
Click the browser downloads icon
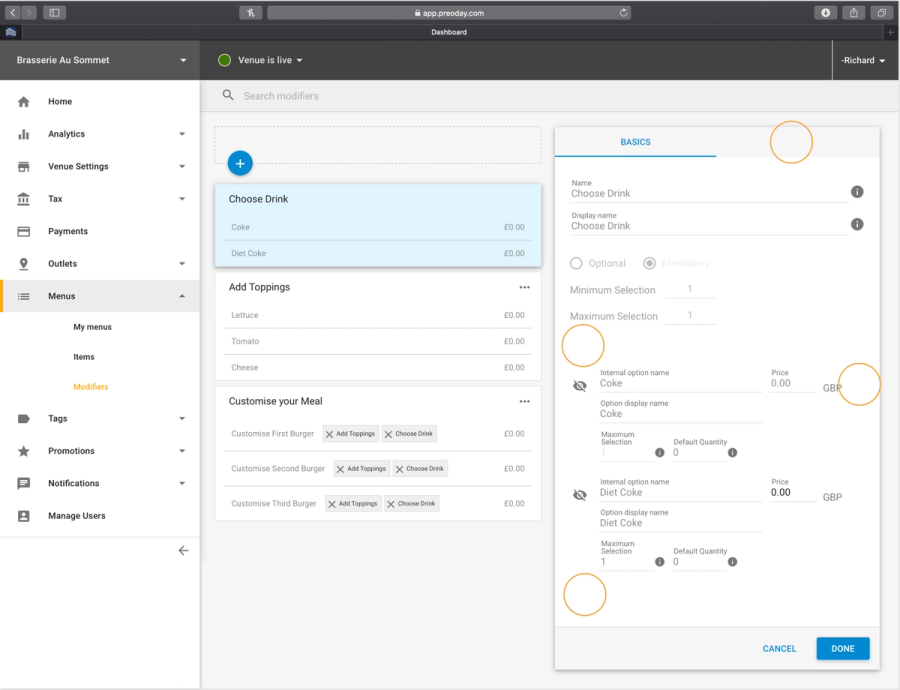click(x=825, y=13)
